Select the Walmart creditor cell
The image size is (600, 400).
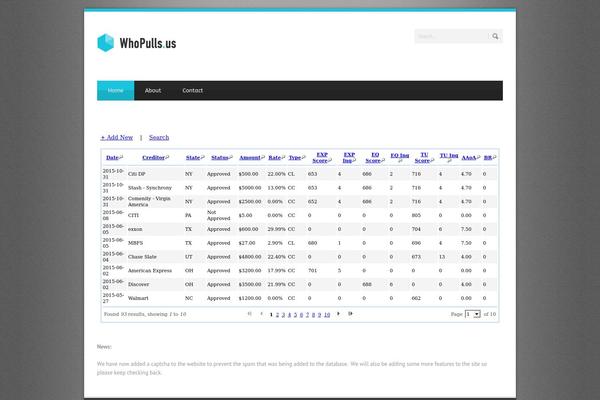tap(138, 298)
